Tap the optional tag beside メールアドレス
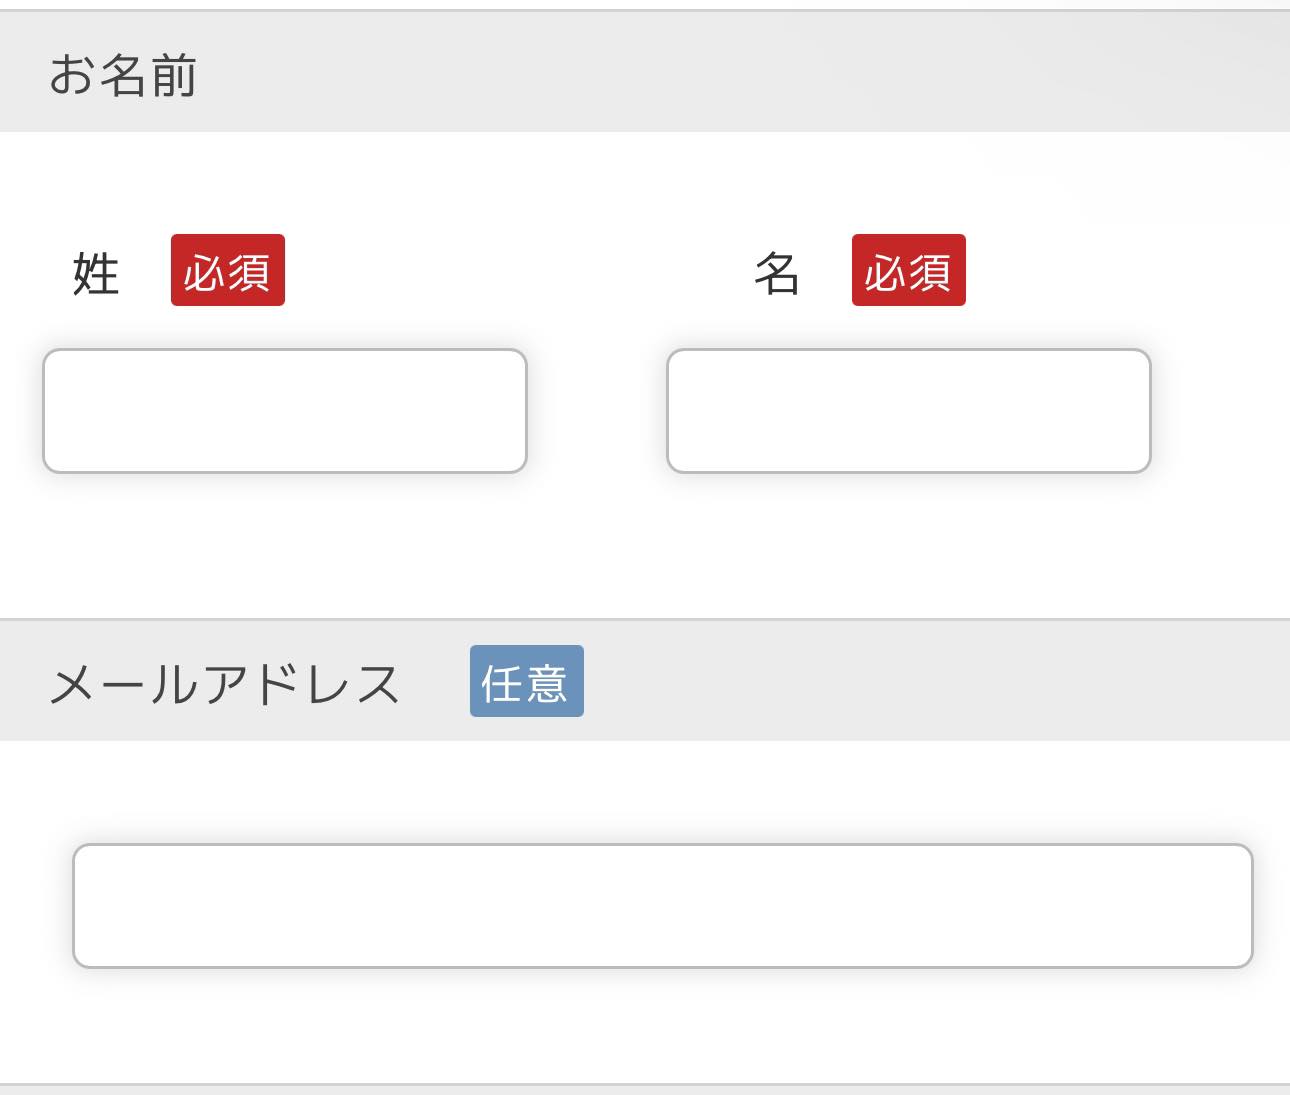The width and height of the screenshot is (1290, 1095). (x=527, y=681)
